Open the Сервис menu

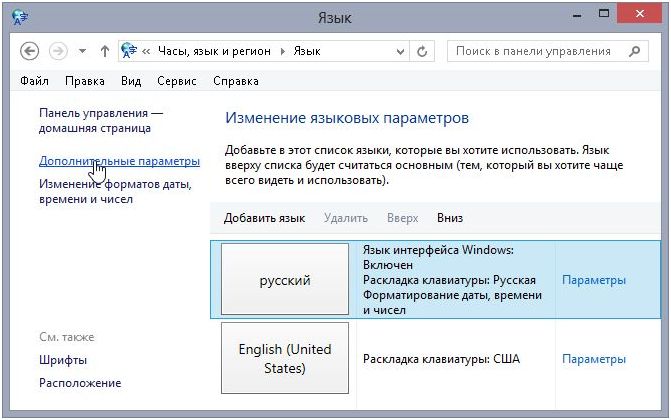point(175,81)
